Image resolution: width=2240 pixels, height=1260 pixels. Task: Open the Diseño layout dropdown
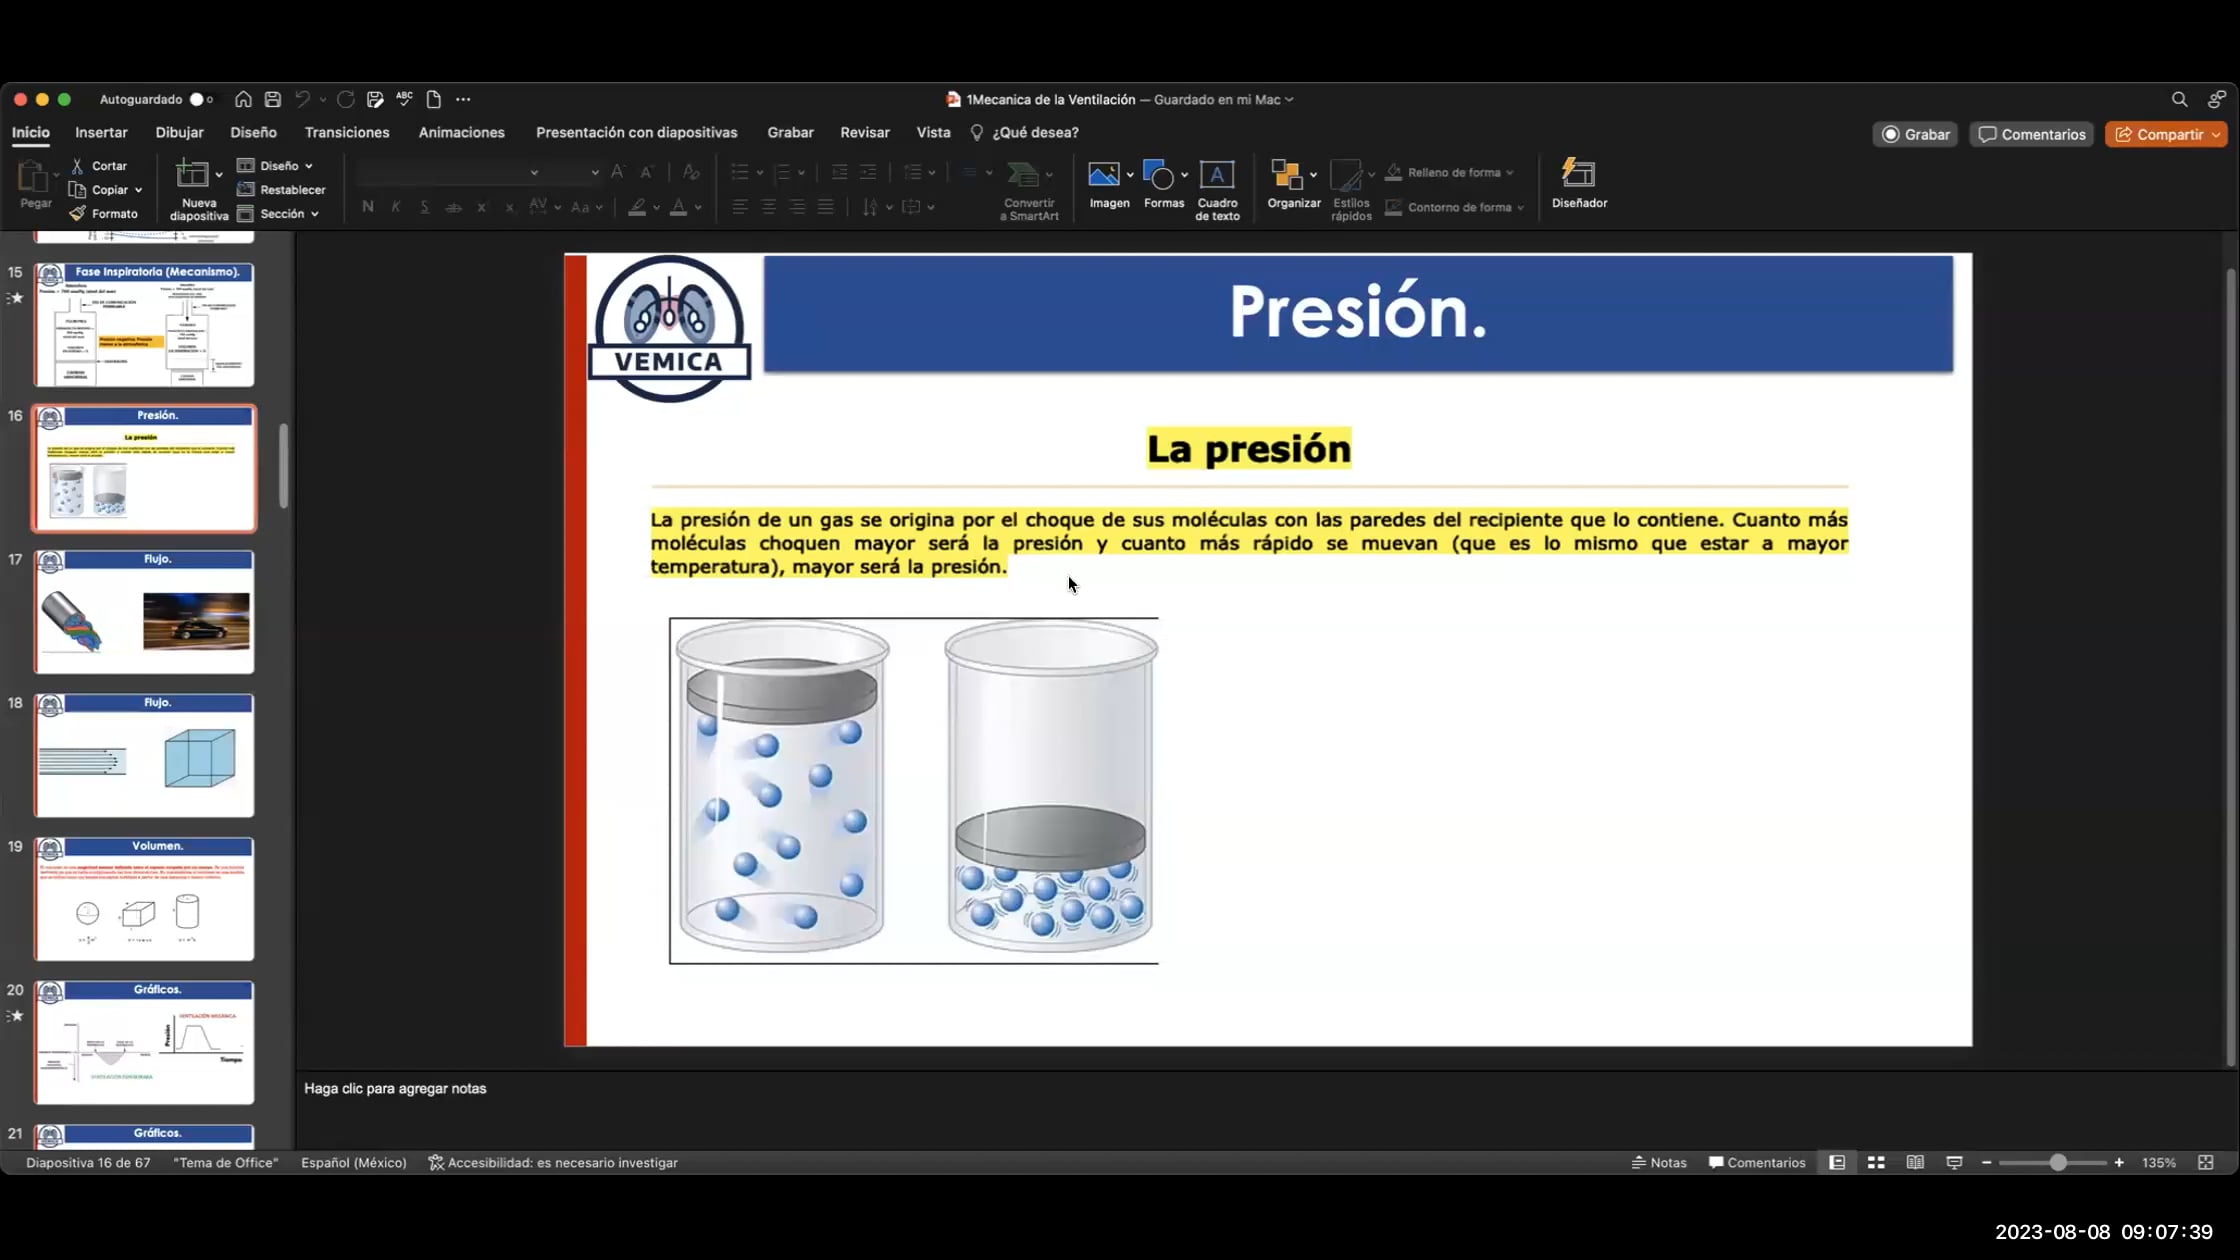coord(275,165)
